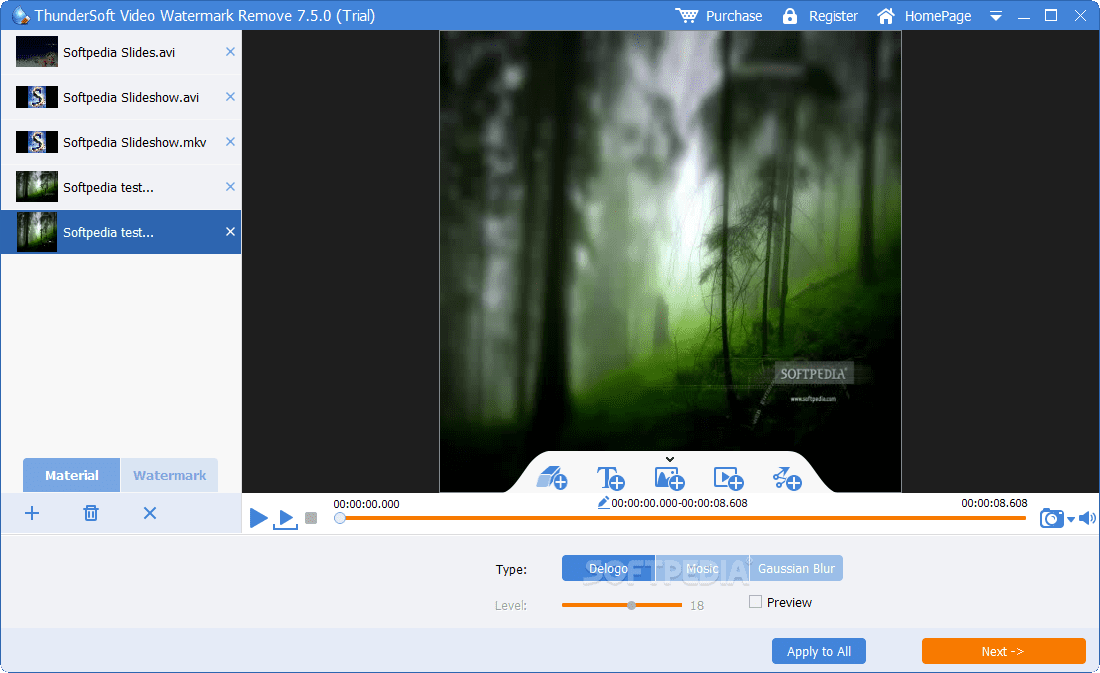Click the shopping cart Purchase icon

[687, 15]
